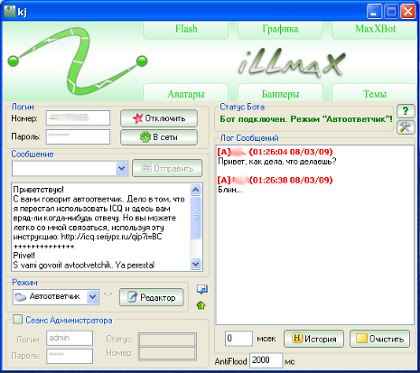Click the Отключить disconnect button with star icon
420x373 pixels.
(x=159, y=118)
